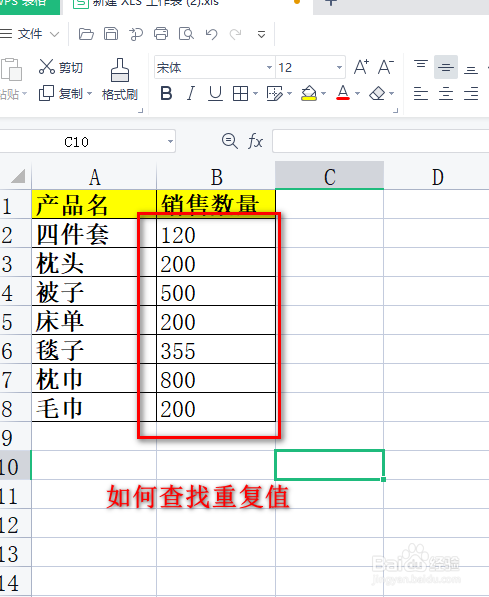Toggle bold formatting
The height and width of the screenshot is (597, 489).
click(x=166, y=93)
